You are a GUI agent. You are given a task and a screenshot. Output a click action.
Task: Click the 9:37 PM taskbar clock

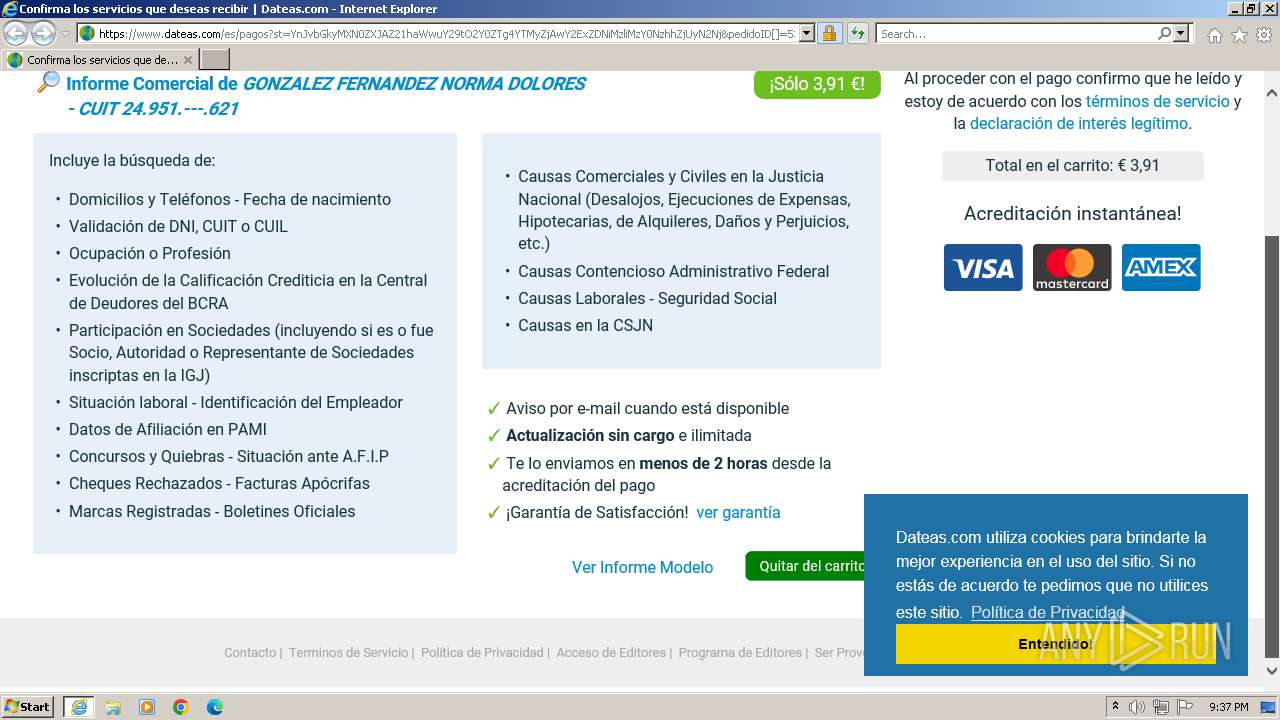[x=1228, y=707]
